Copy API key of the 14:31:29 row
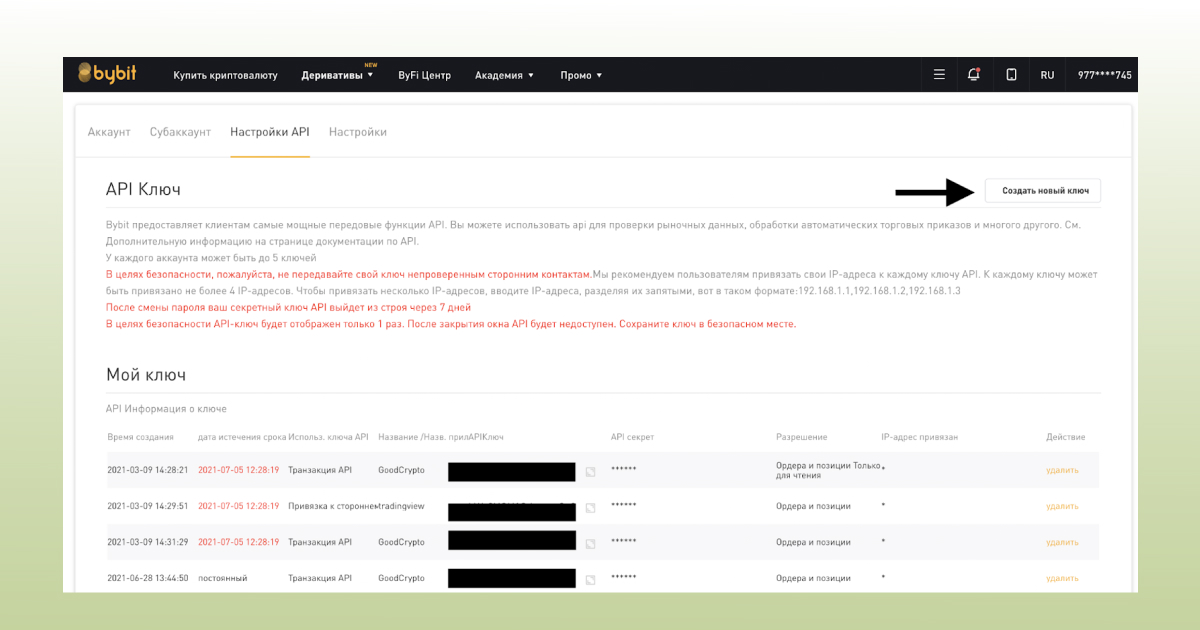 click(590, 543)
